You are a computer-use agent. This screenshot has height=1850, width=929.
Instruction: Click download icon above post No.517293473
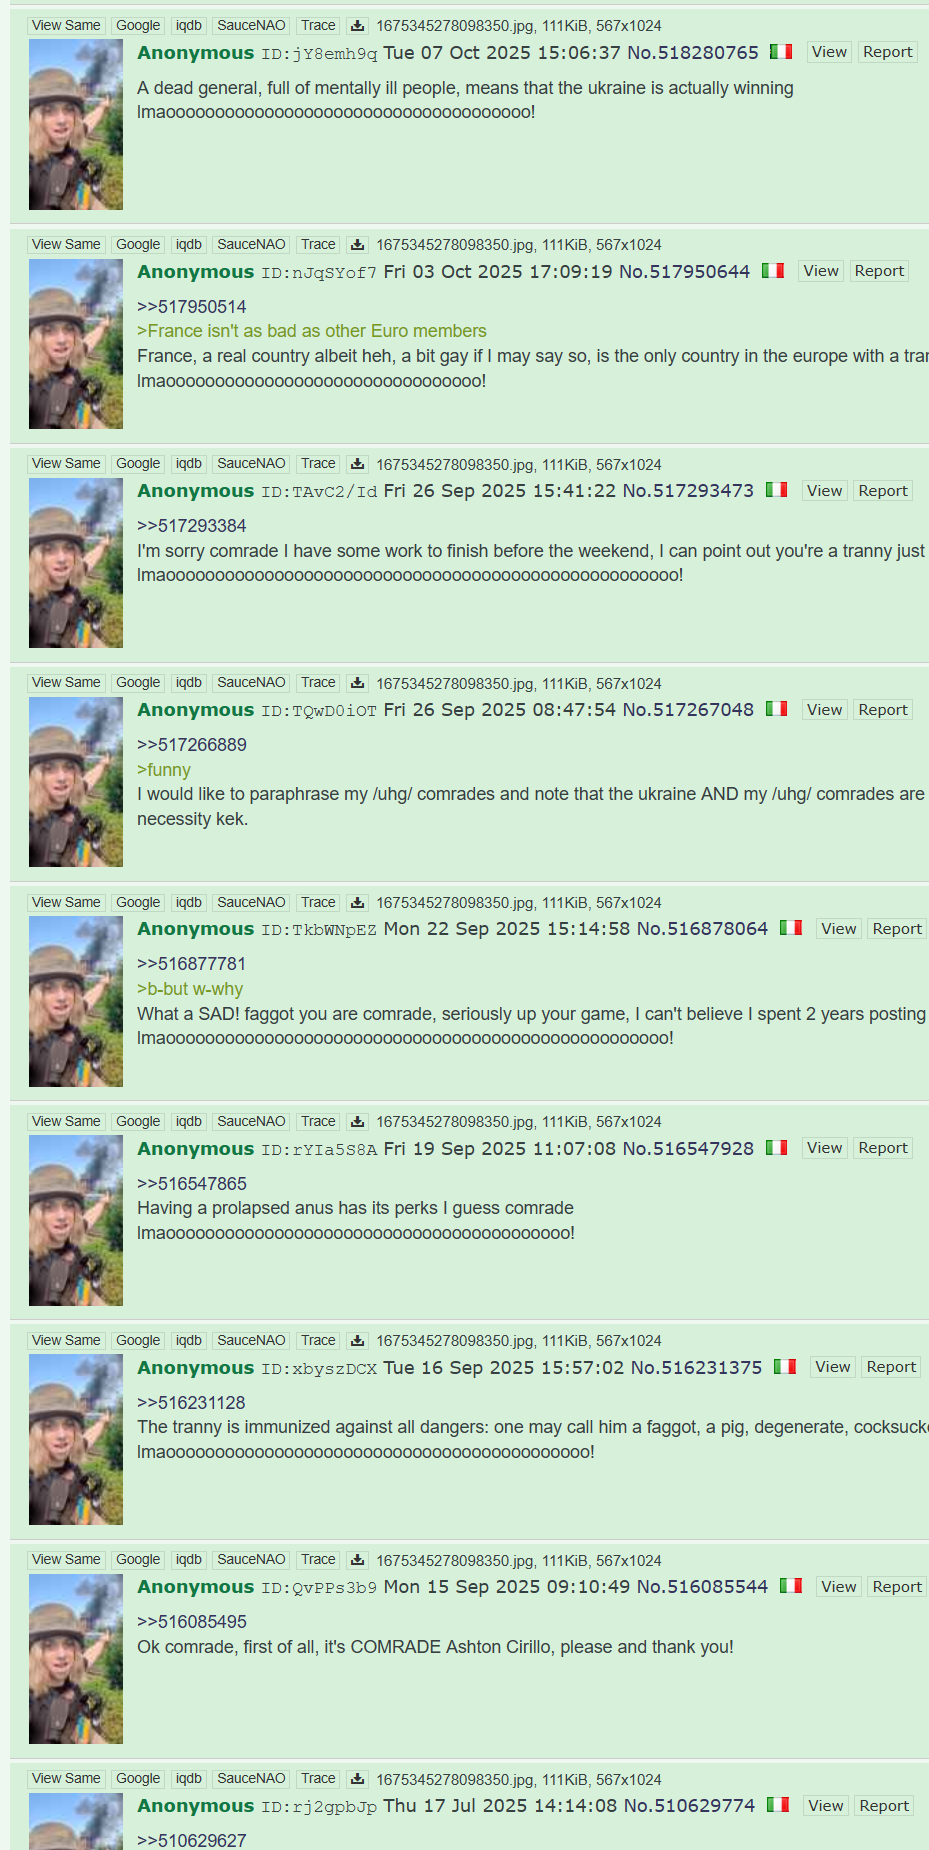click(357, 463)
